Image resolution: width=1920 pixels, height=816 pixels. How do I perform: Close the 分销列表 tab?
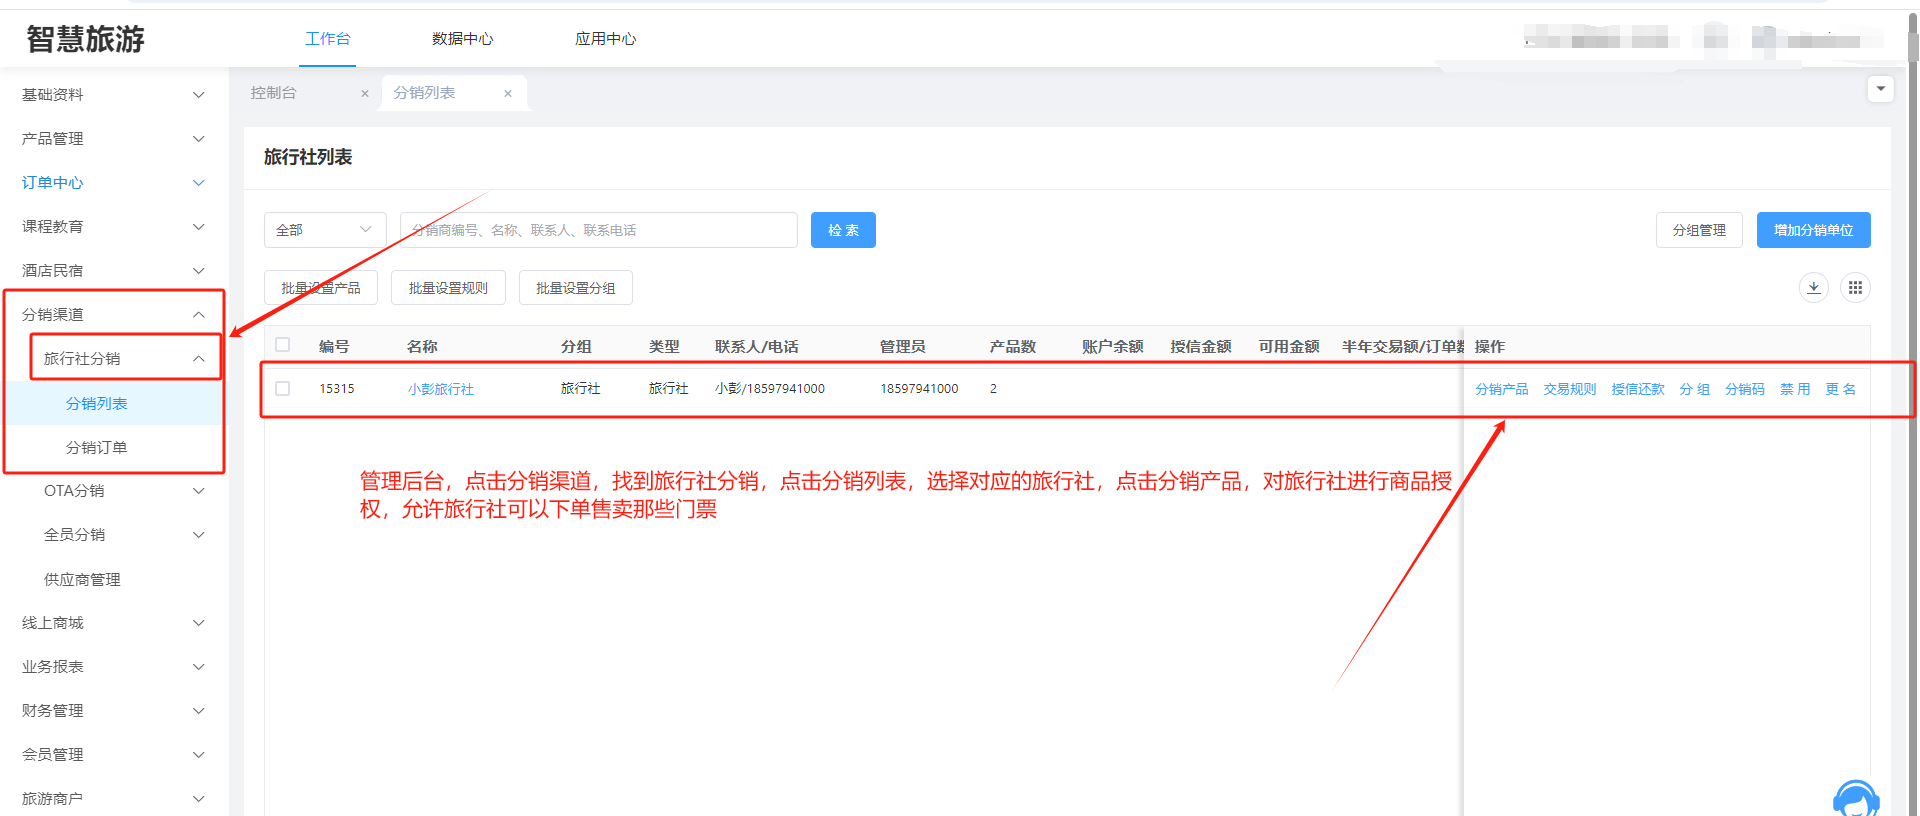coord(508,94)
